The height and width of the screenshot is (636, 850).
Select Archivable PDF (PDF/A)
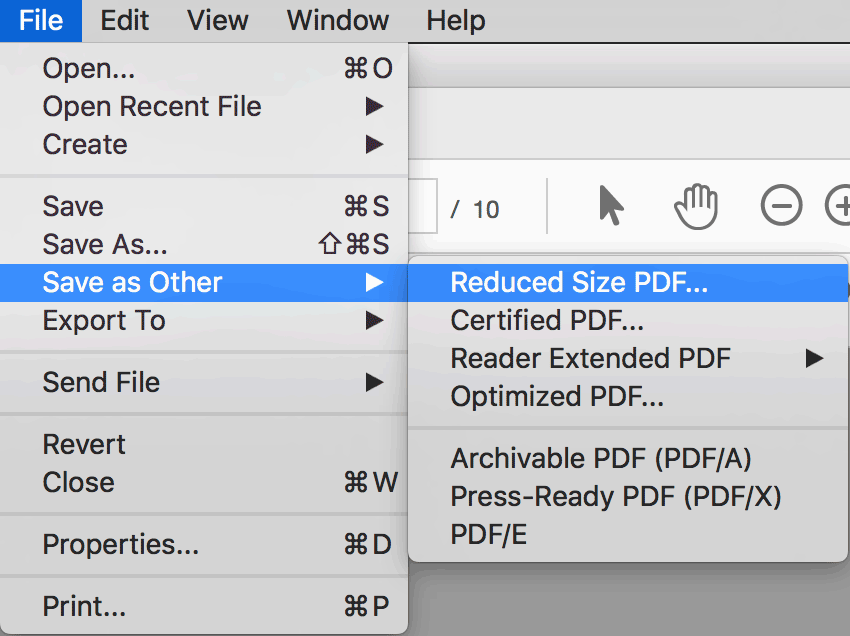click(628, 458)
